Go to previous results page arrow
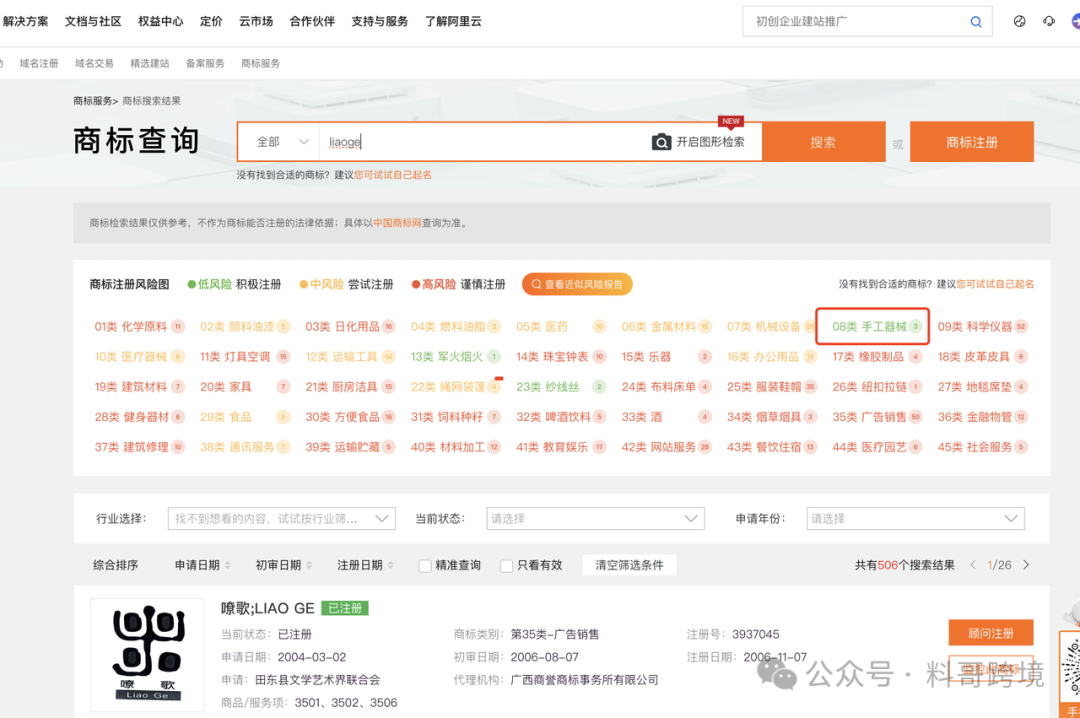The image size is (1080, 718). [973, 565]
